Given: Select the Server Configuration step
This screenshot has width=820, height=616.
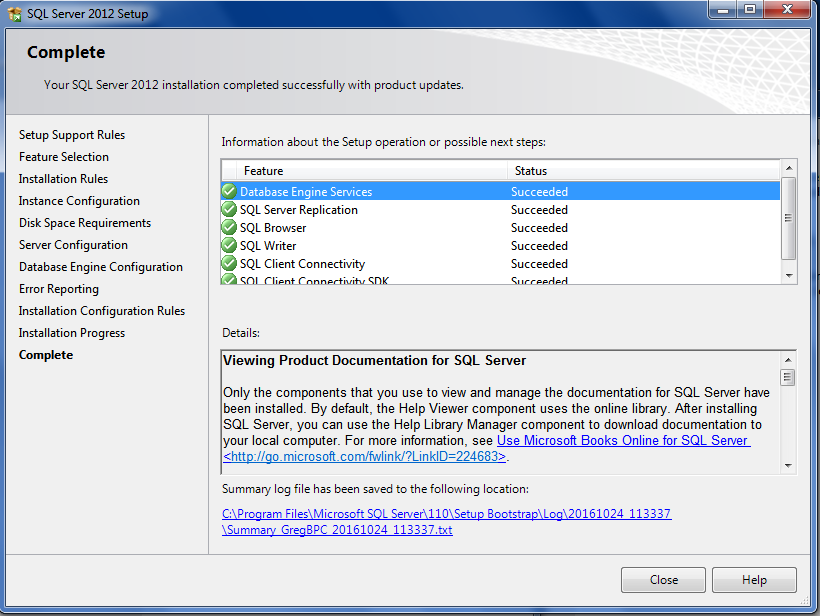Looking at the screenshot, I should point(73,245).
